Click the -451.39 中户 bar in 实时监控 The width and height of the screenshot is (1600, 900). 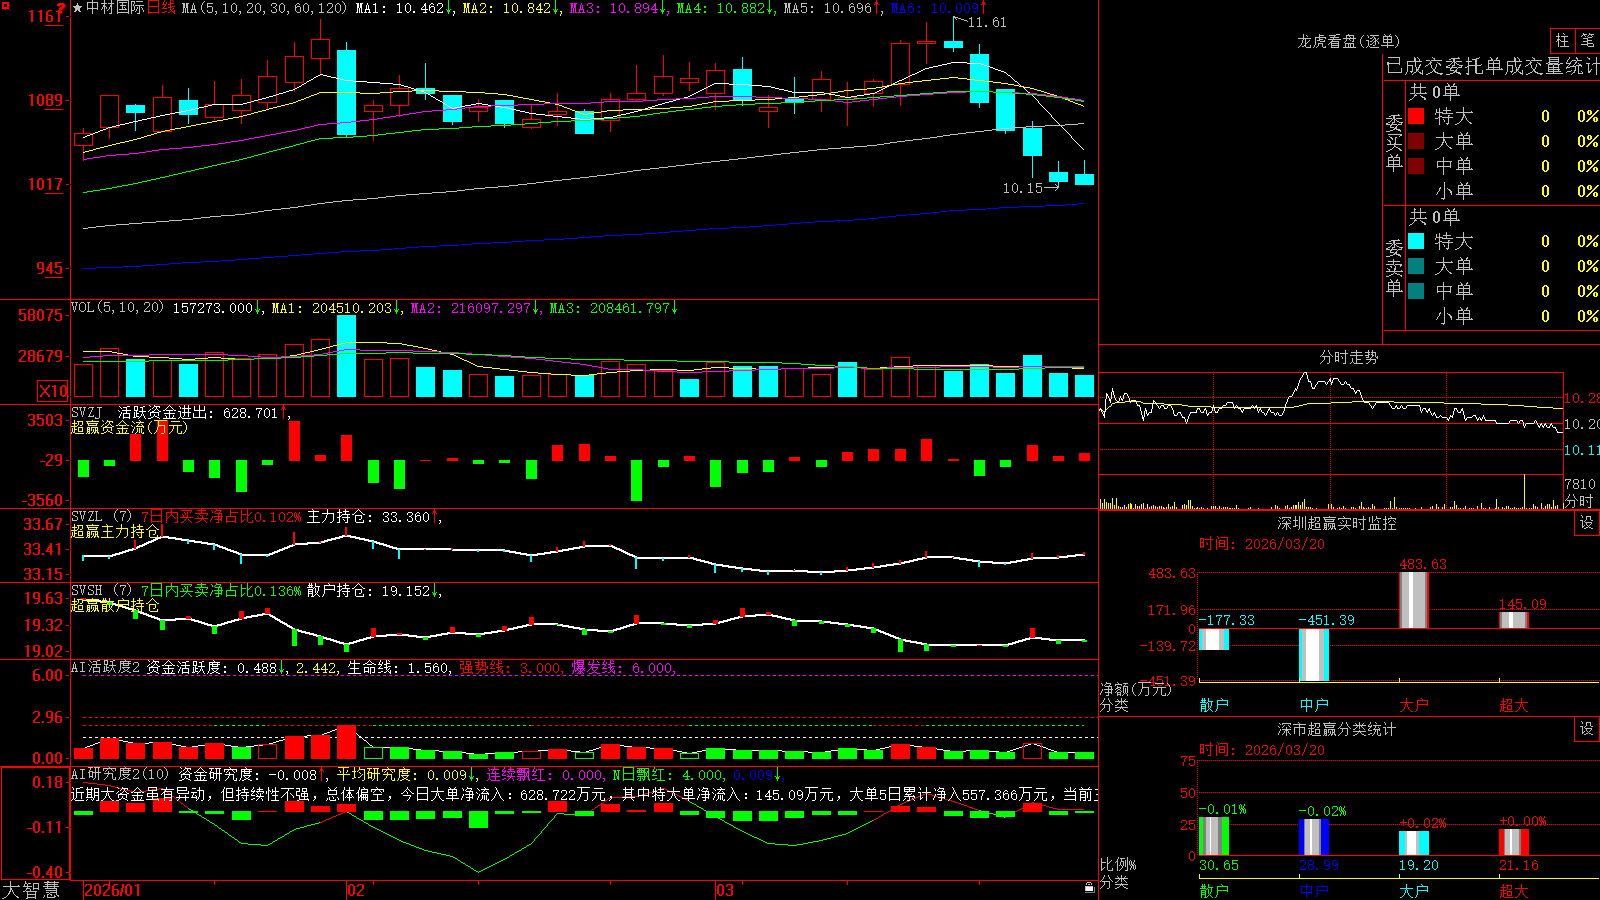click(1314, 655)
